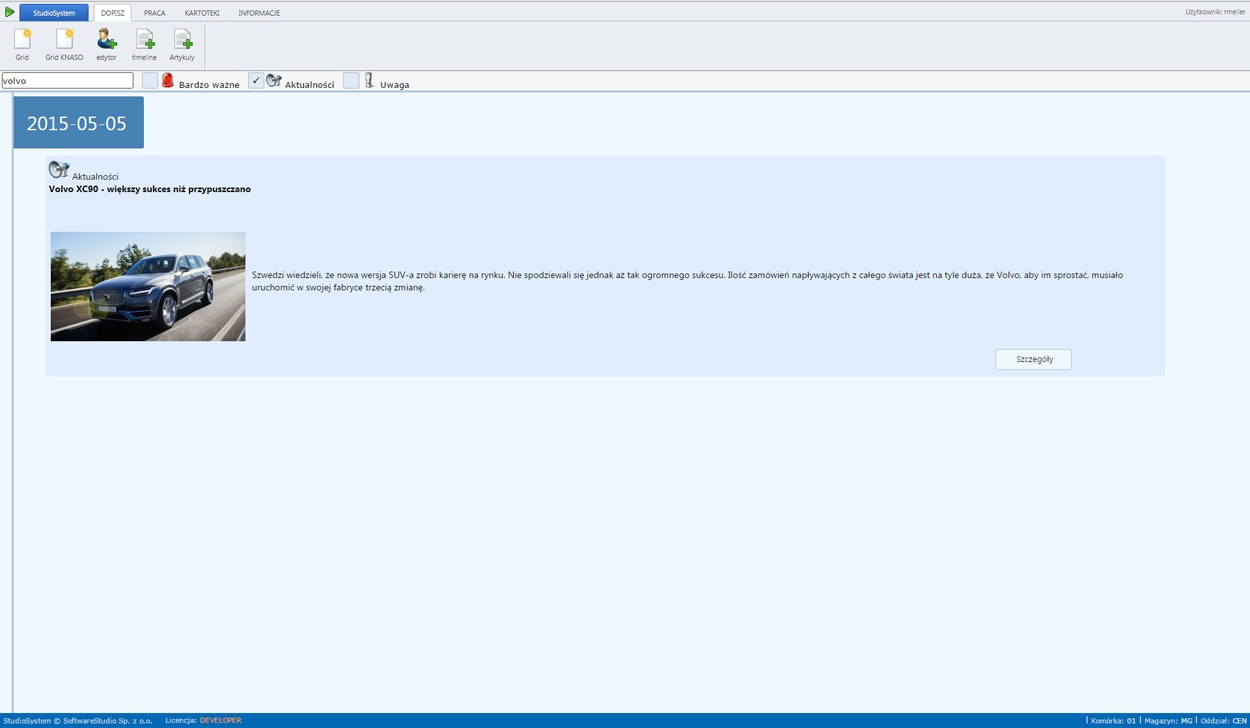This screenshot has height=728, width=1250.
Task: Click the Oddział: CEN status entry
Action: pos(1224,720)
